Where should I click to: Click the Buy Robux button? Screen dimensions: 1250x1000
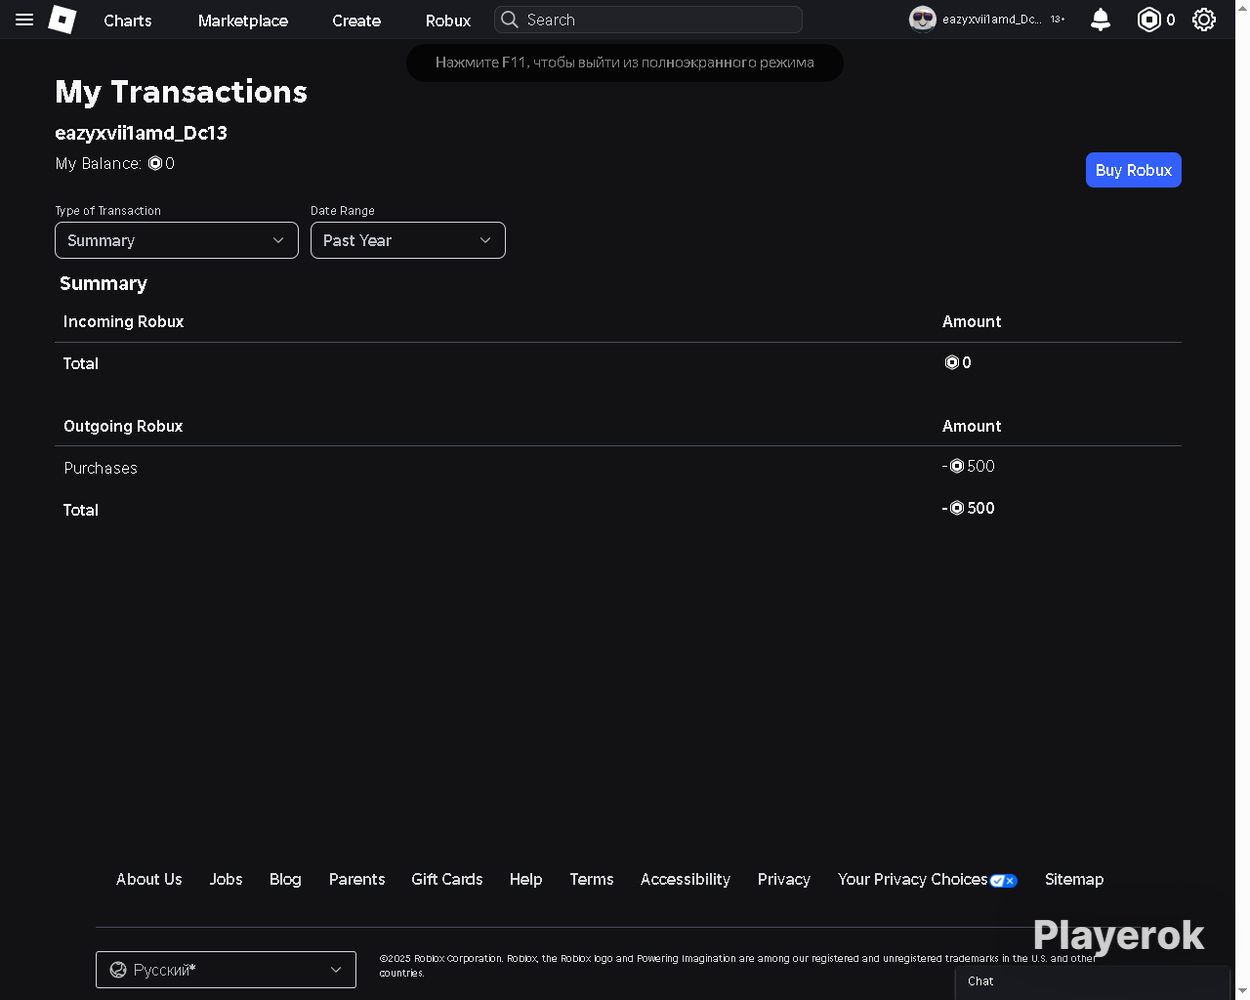click(x=1133, y=170)
